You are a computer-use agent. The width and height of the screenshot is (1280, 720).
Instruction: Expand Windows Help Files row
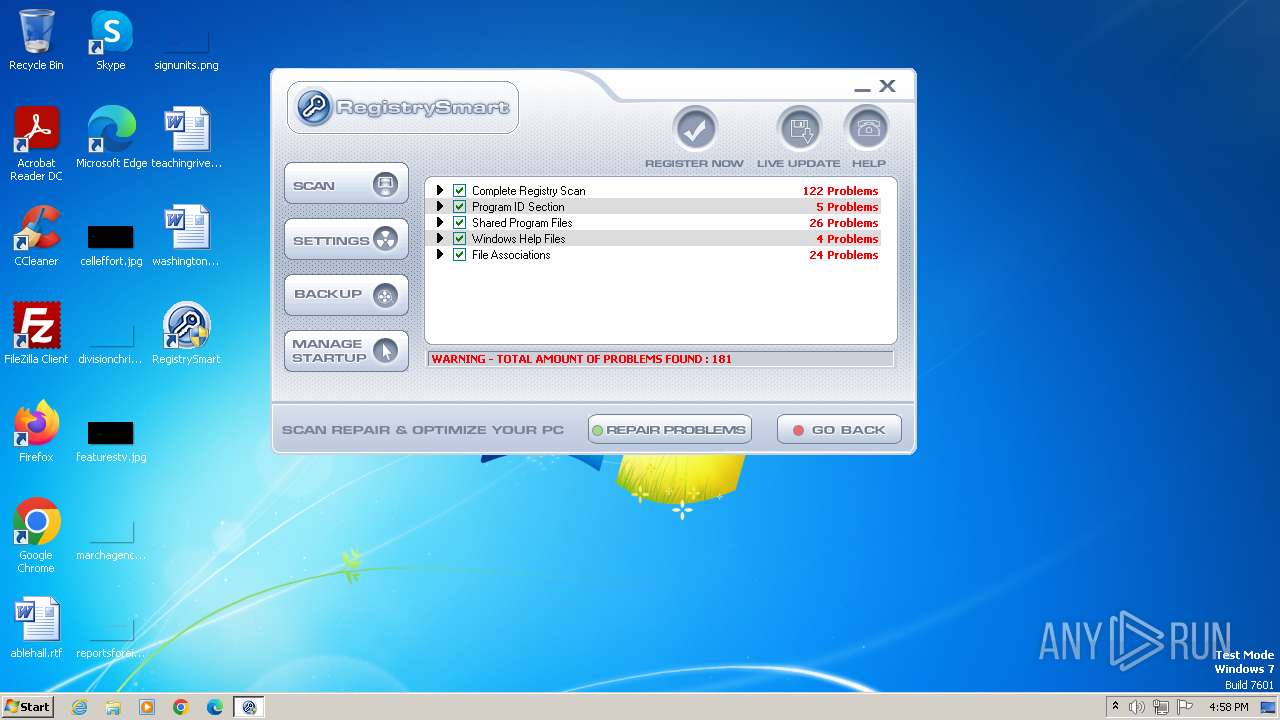click(x=440, y=238)
